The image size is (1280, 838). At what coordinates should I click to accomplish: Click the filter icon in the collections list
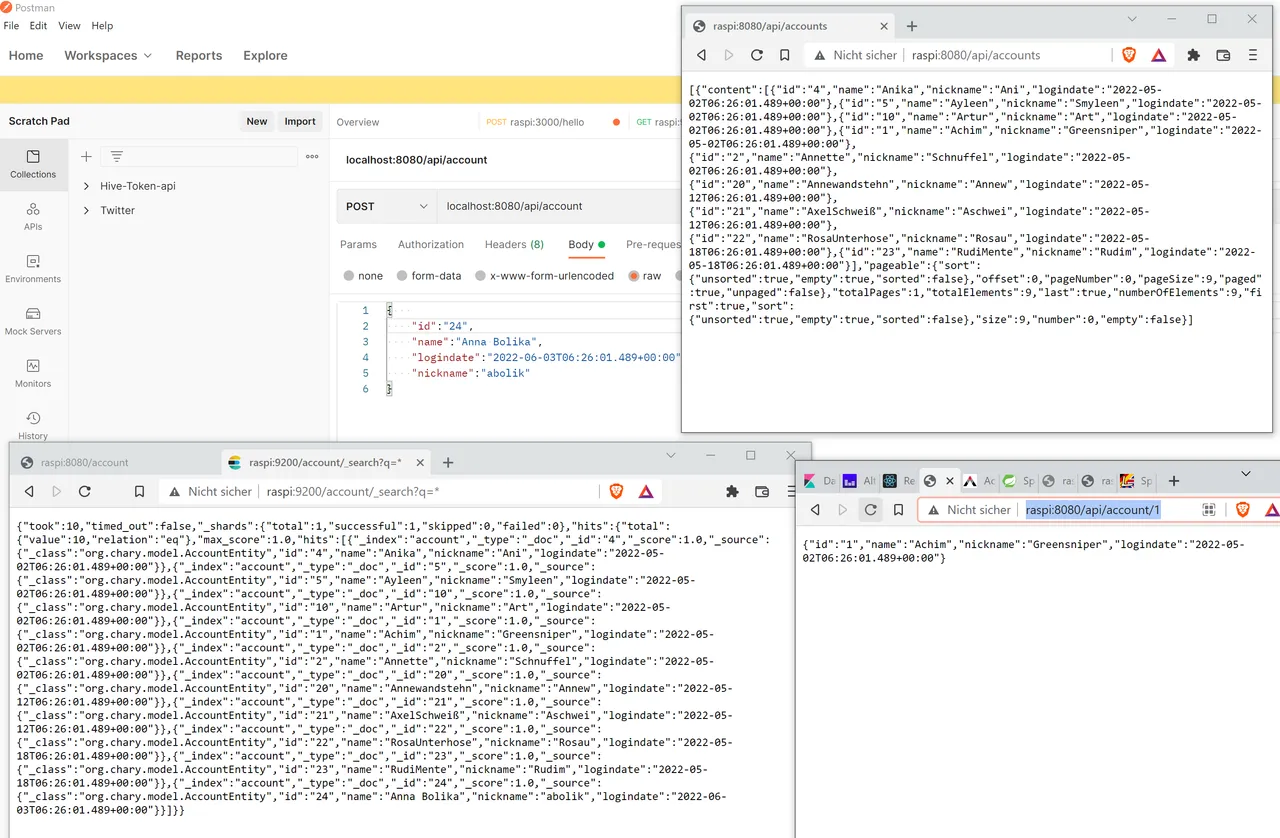[117, 156]
